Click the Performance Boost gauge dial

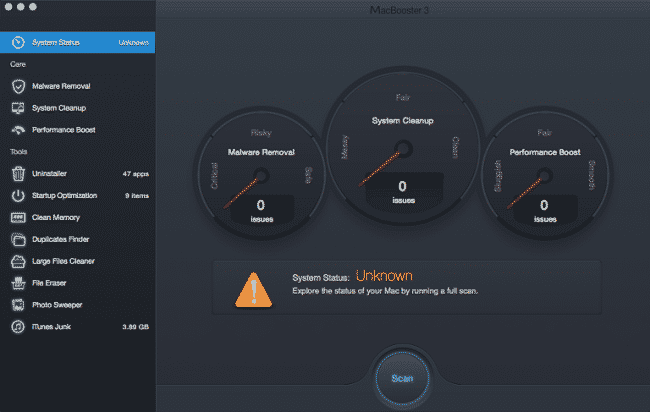[546, 178]
